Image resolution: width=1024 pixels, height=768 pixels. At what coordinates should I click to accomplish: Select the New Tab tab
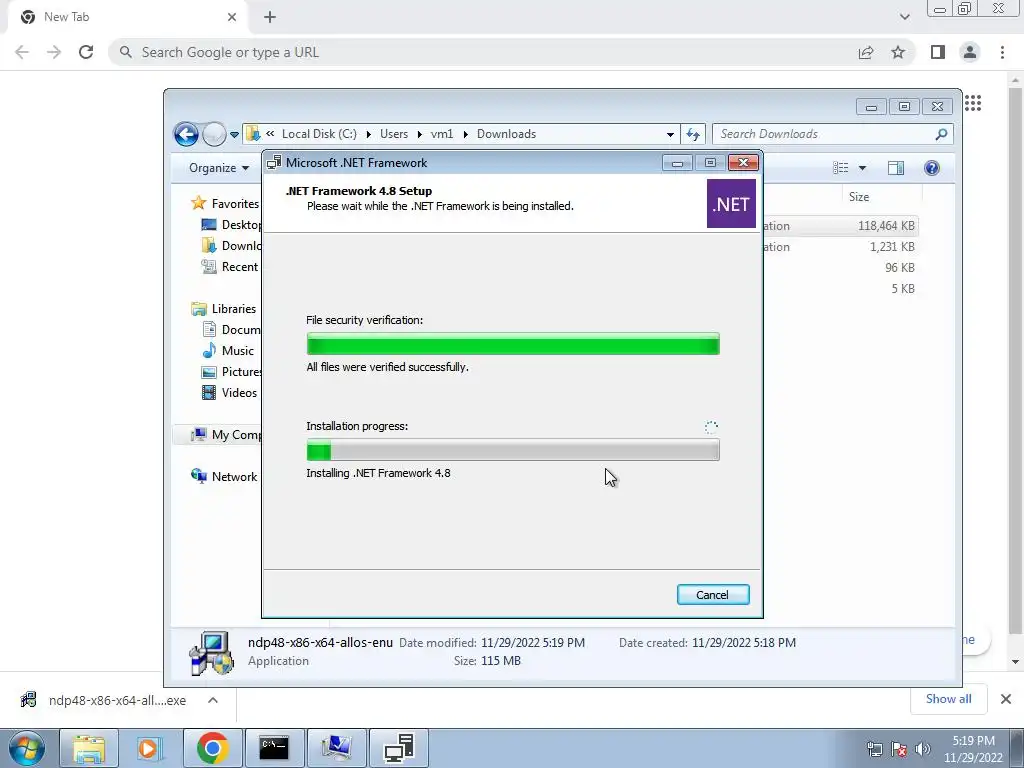point(128,17)
